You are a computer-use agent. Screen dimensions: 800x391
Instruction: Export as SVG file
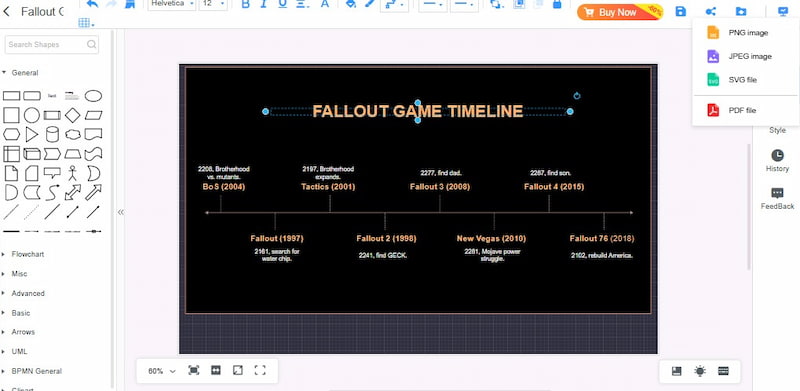click(745, 80)
